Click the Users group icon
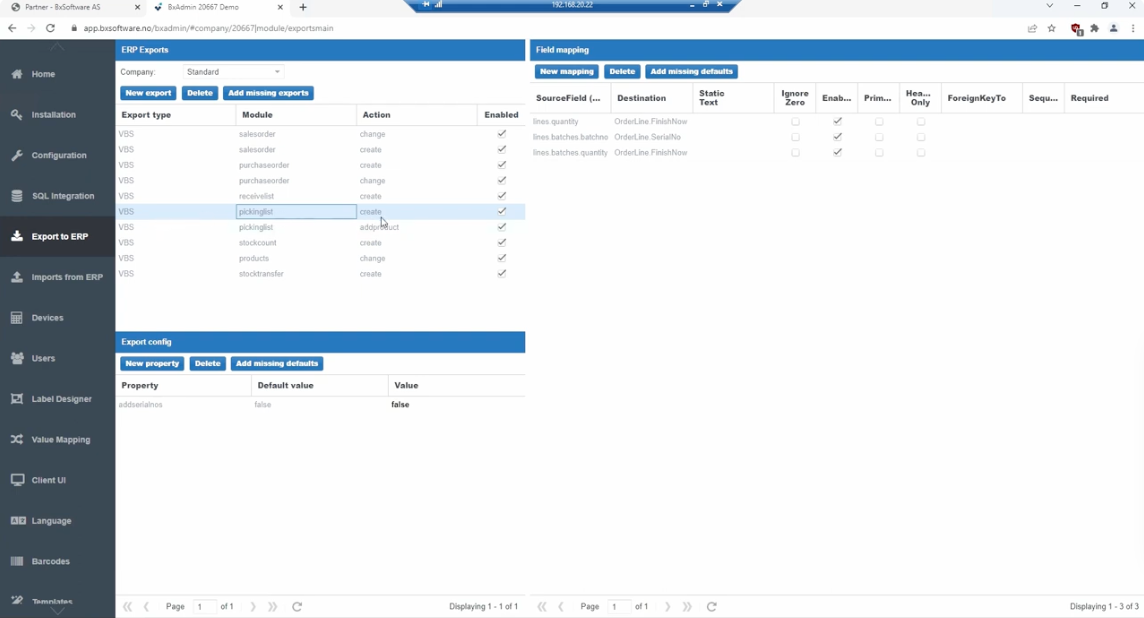This screenshot has height=618, width=1144. coord(17,358)
